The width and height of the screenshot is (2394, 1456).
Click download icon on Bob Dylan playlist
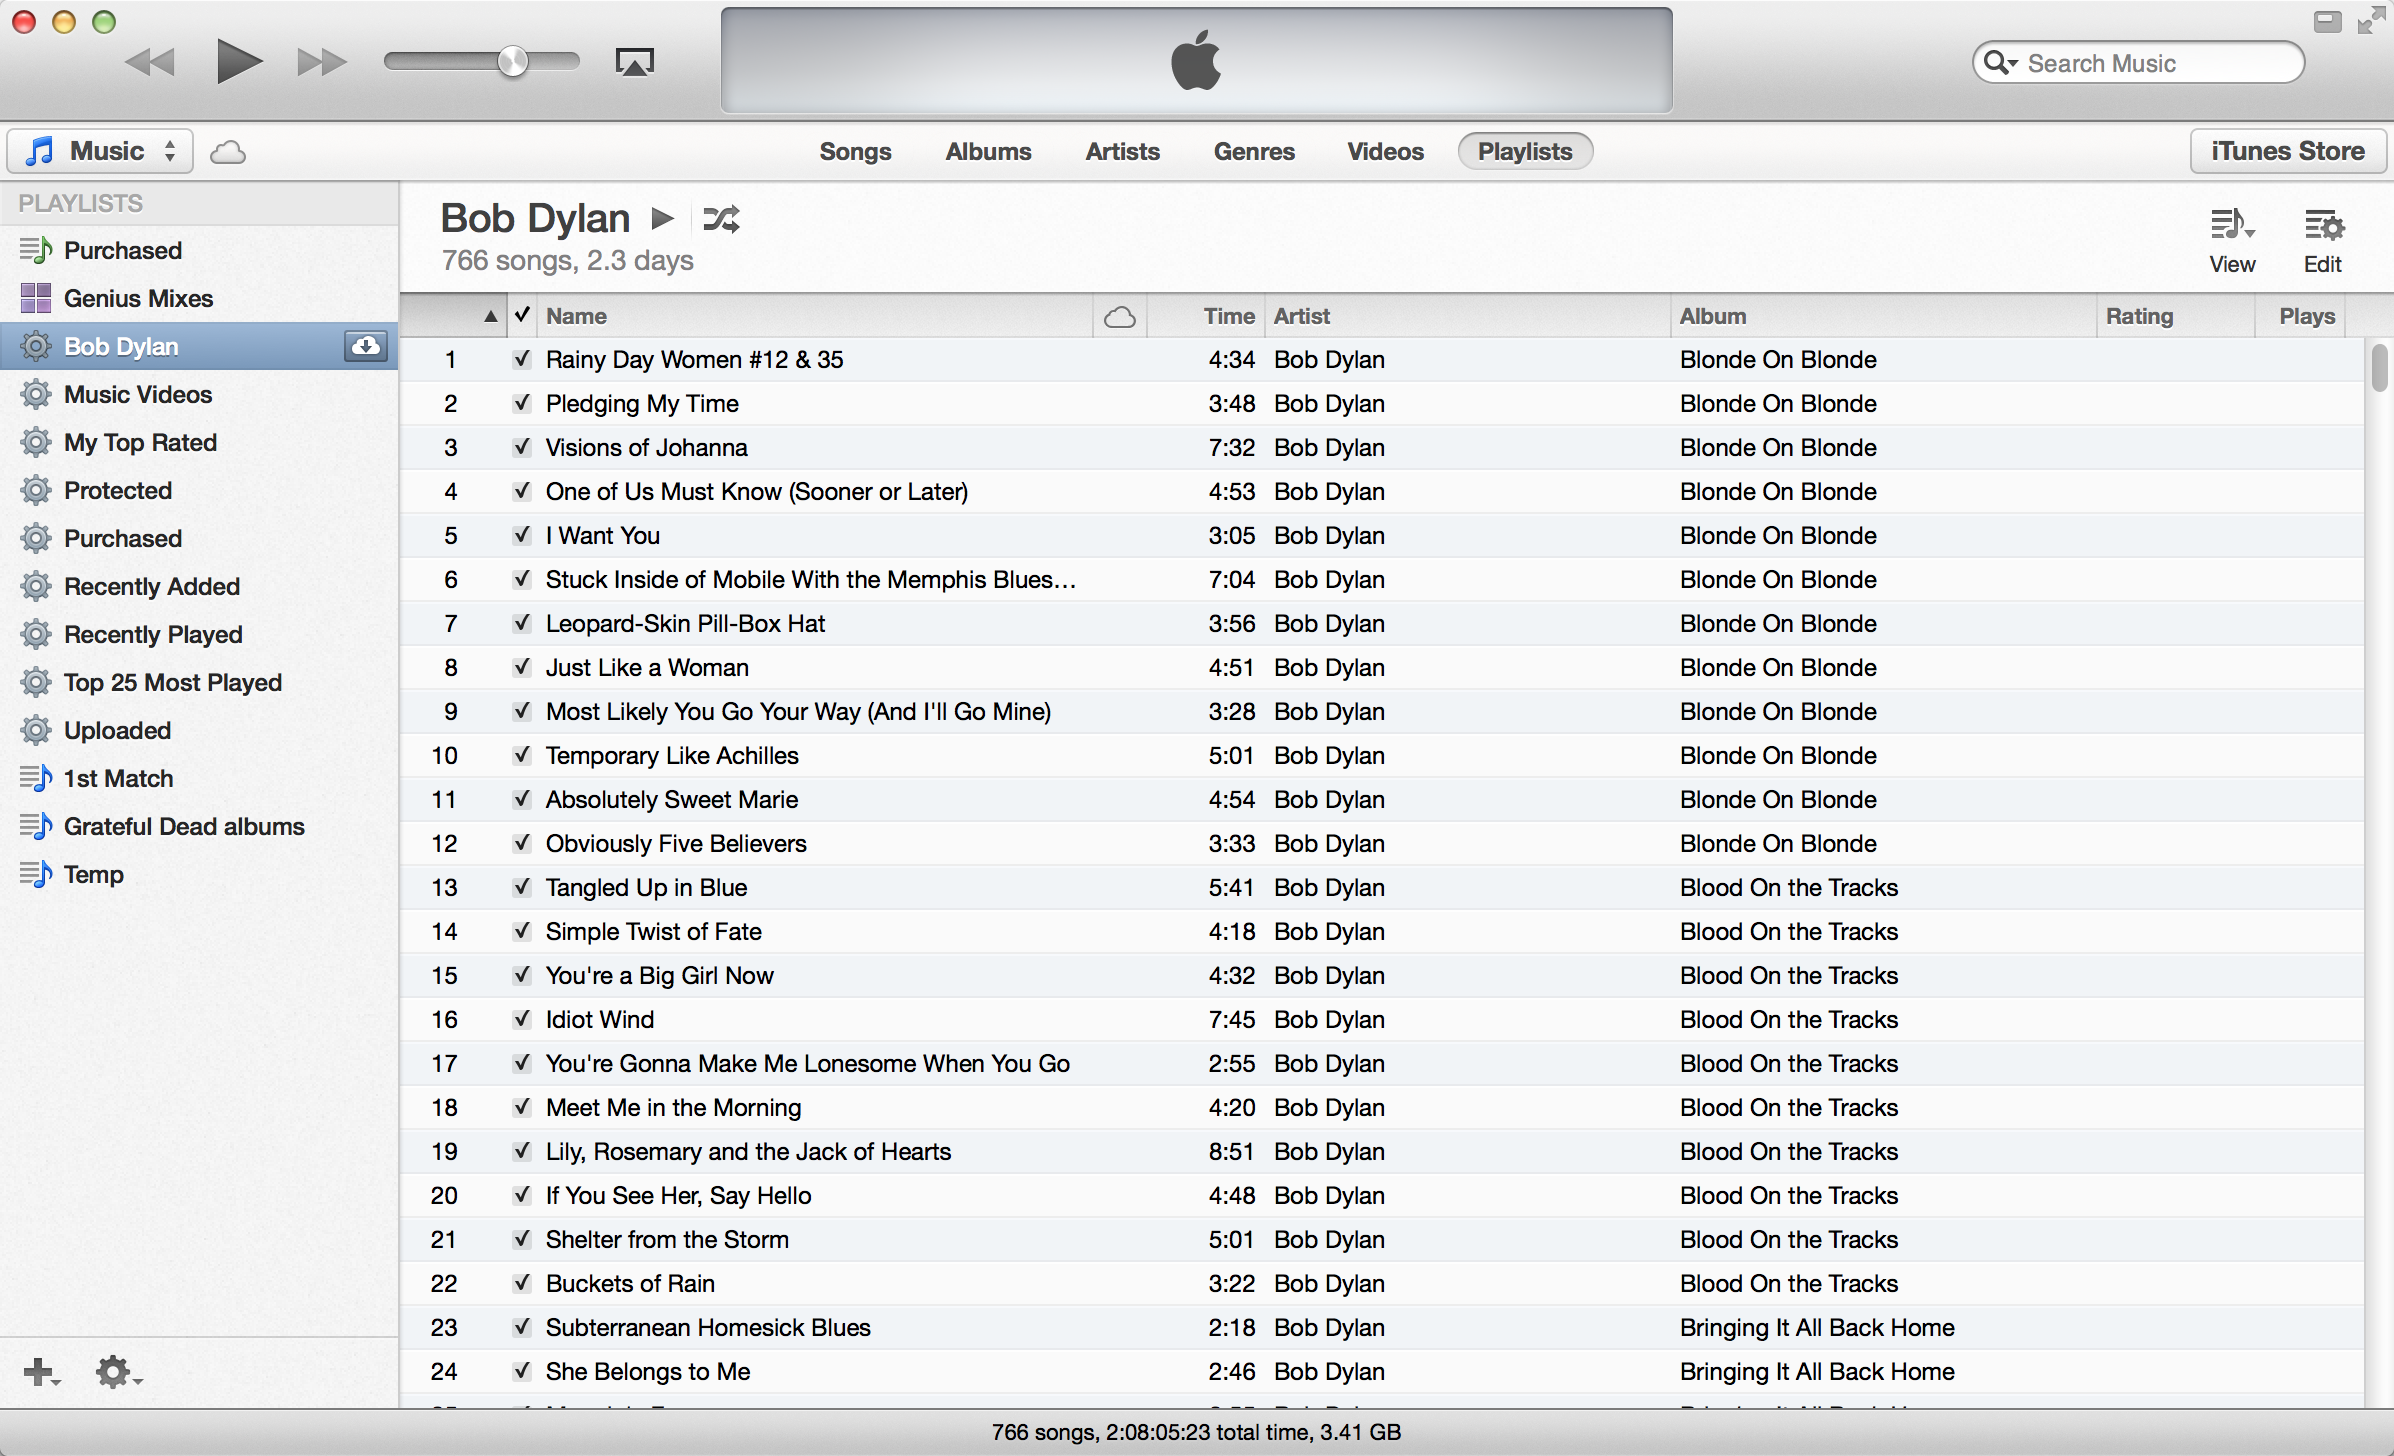point(366,346)
